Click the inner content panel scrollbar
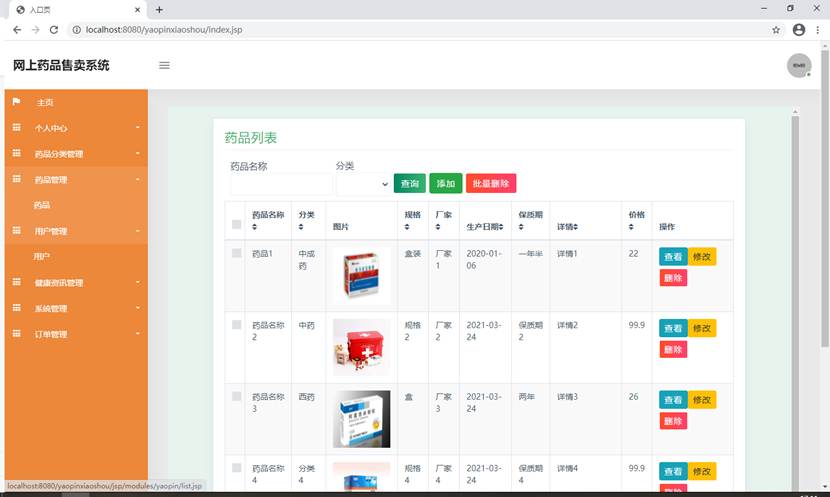This screenshot has height=497, width=830. (795, 302)
